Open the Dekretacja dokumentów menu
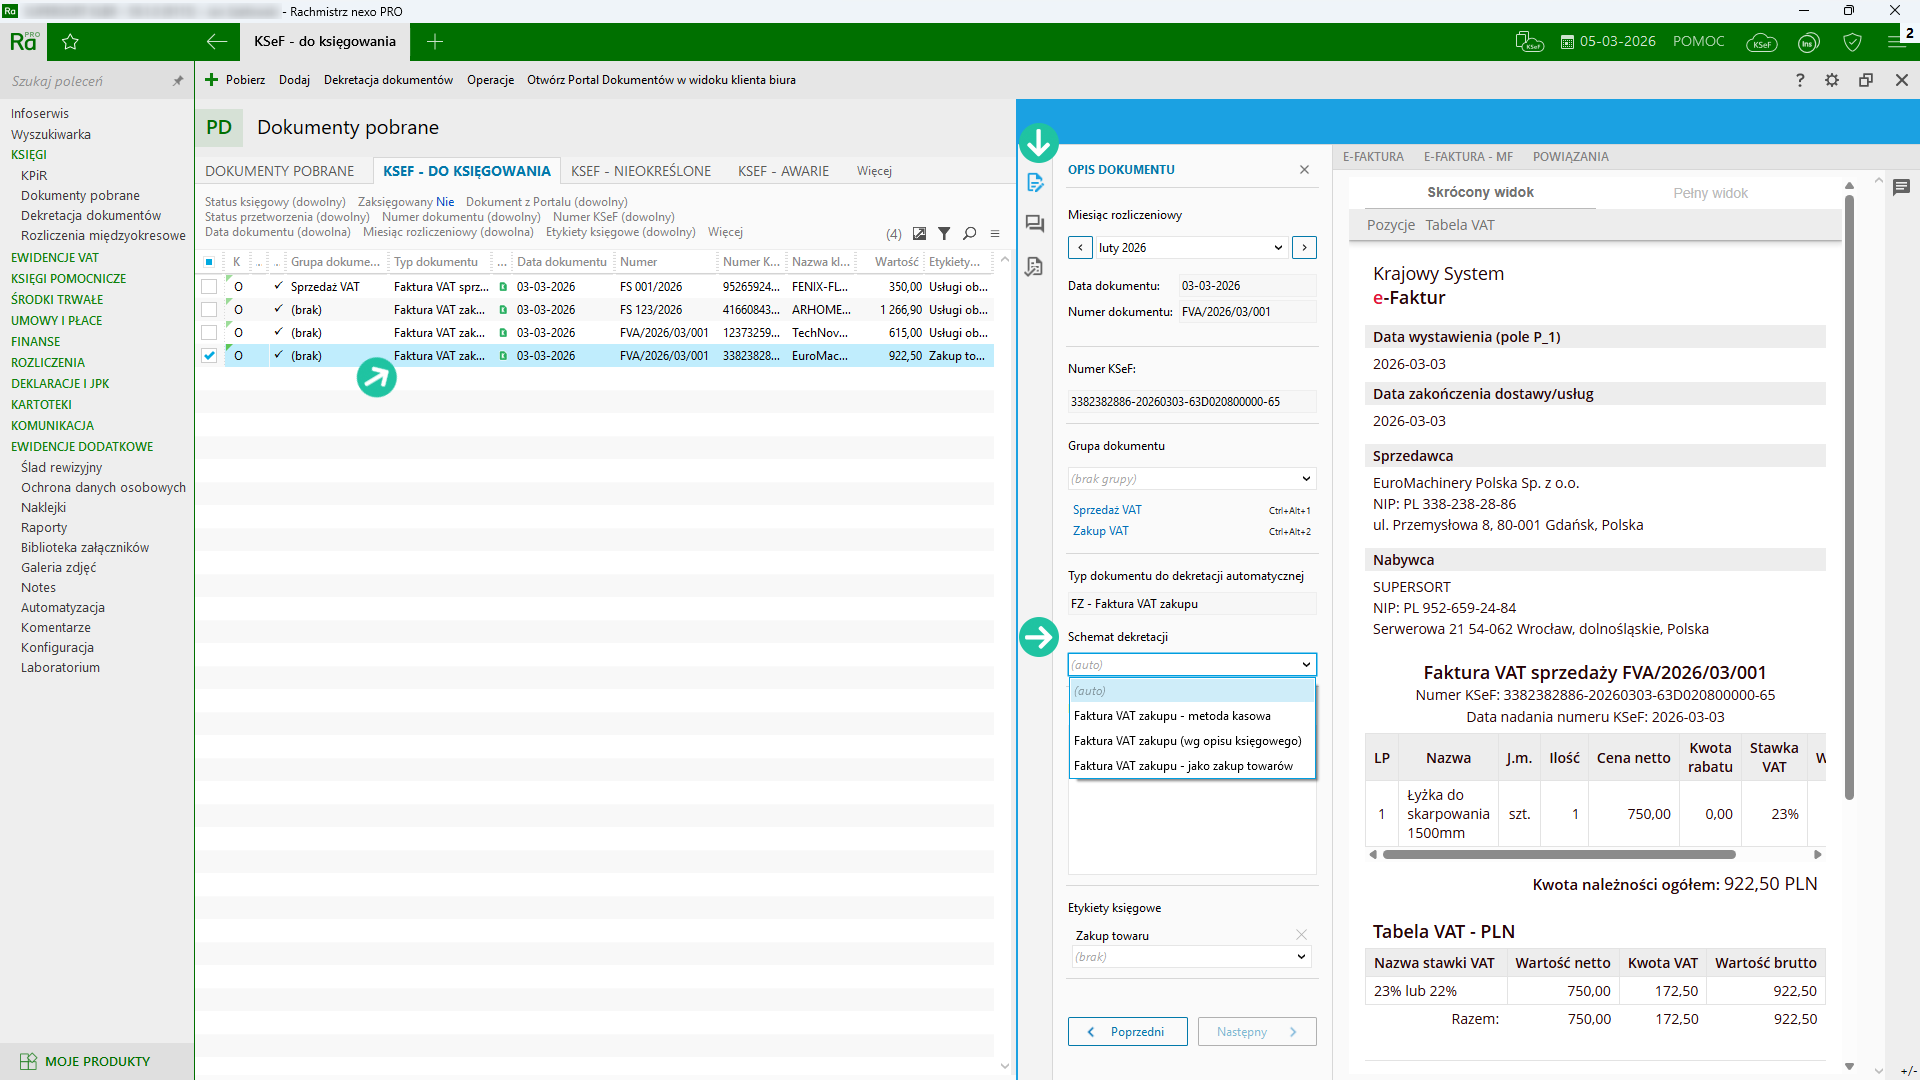Screen dimensions: 1920x1080 point(388,80)
